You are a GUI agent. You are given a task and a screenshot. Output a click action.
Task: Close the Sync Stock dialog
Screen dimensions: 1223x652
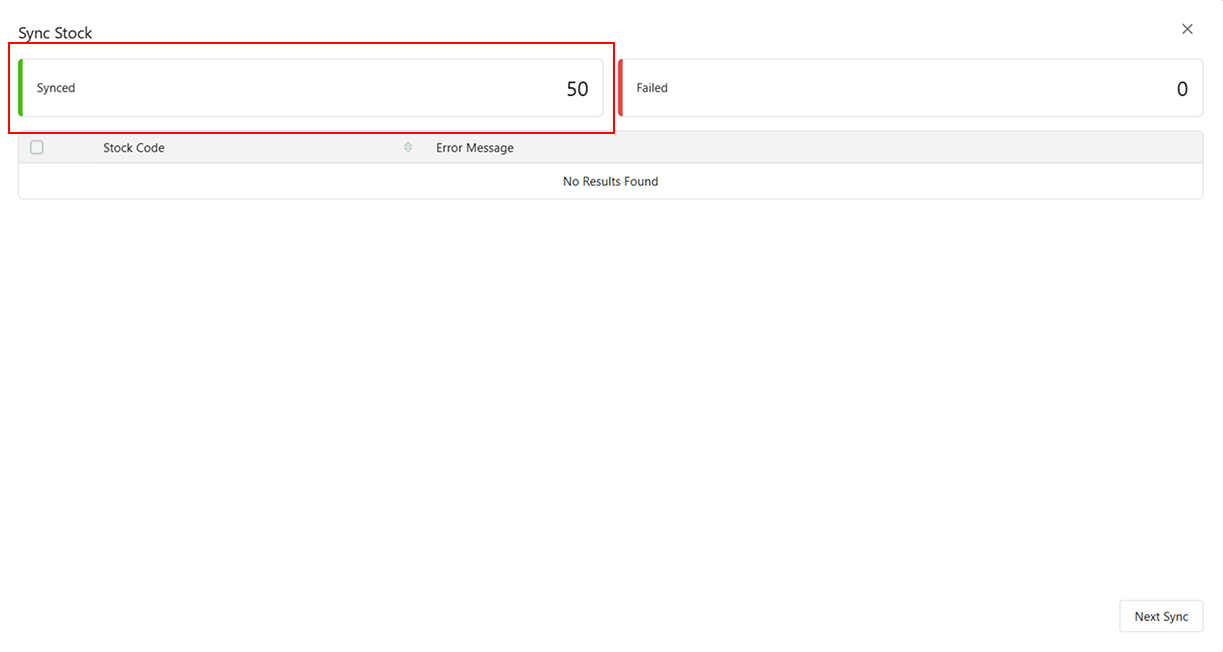[x=1187, y=29]
